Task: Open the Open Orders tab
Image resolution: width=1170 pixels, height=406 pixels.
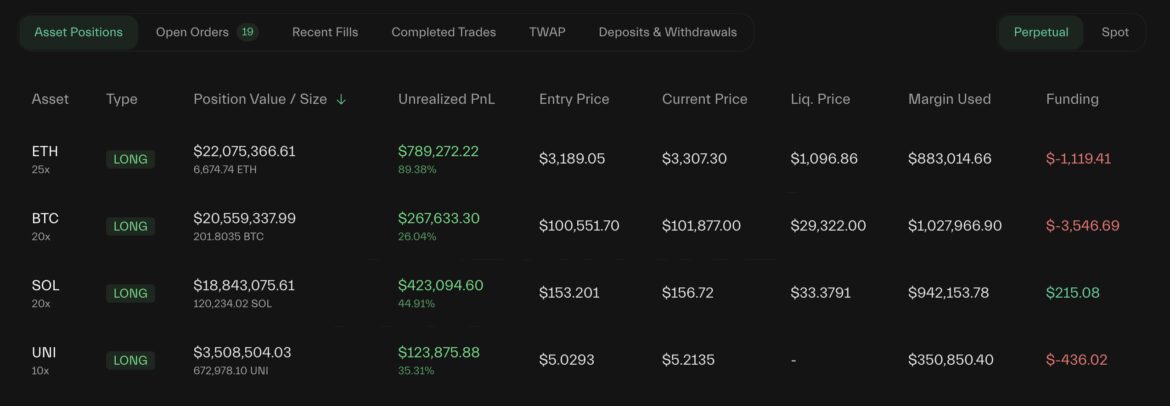Action: click(192, 32)
